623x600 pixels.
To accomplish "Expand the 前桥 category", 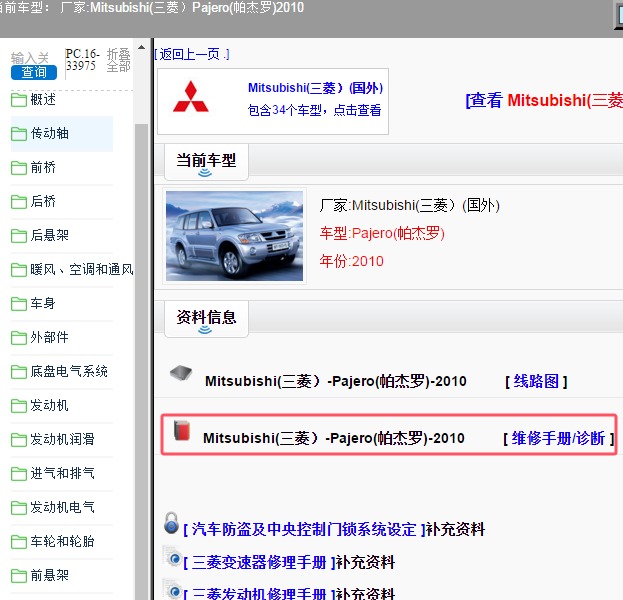I will [43, 167].
